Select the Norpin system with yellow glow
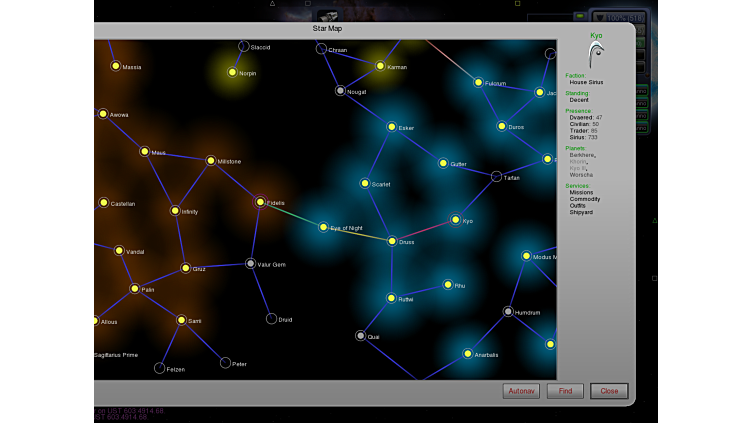752x423 pixels. pyautogui.click(x=232, y=72)
